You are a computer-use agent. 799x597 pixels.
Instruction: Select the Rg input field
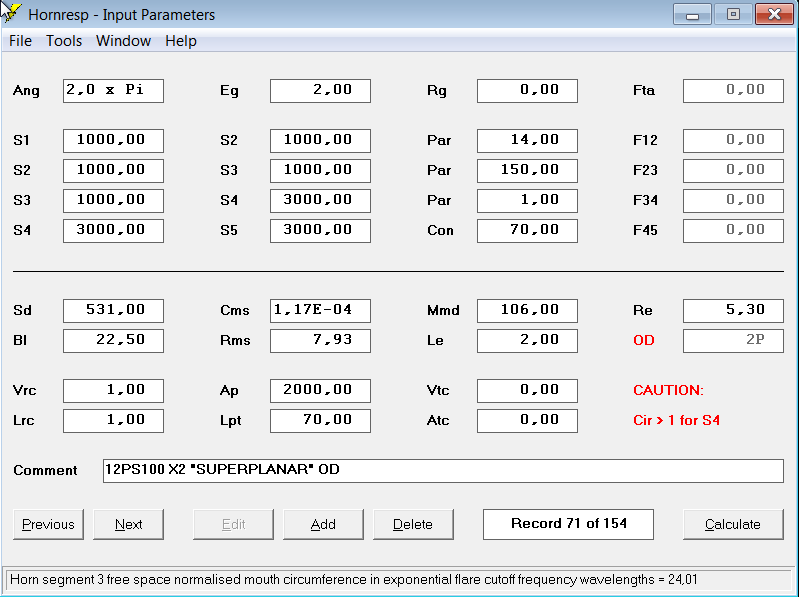(x=527, y=91)
